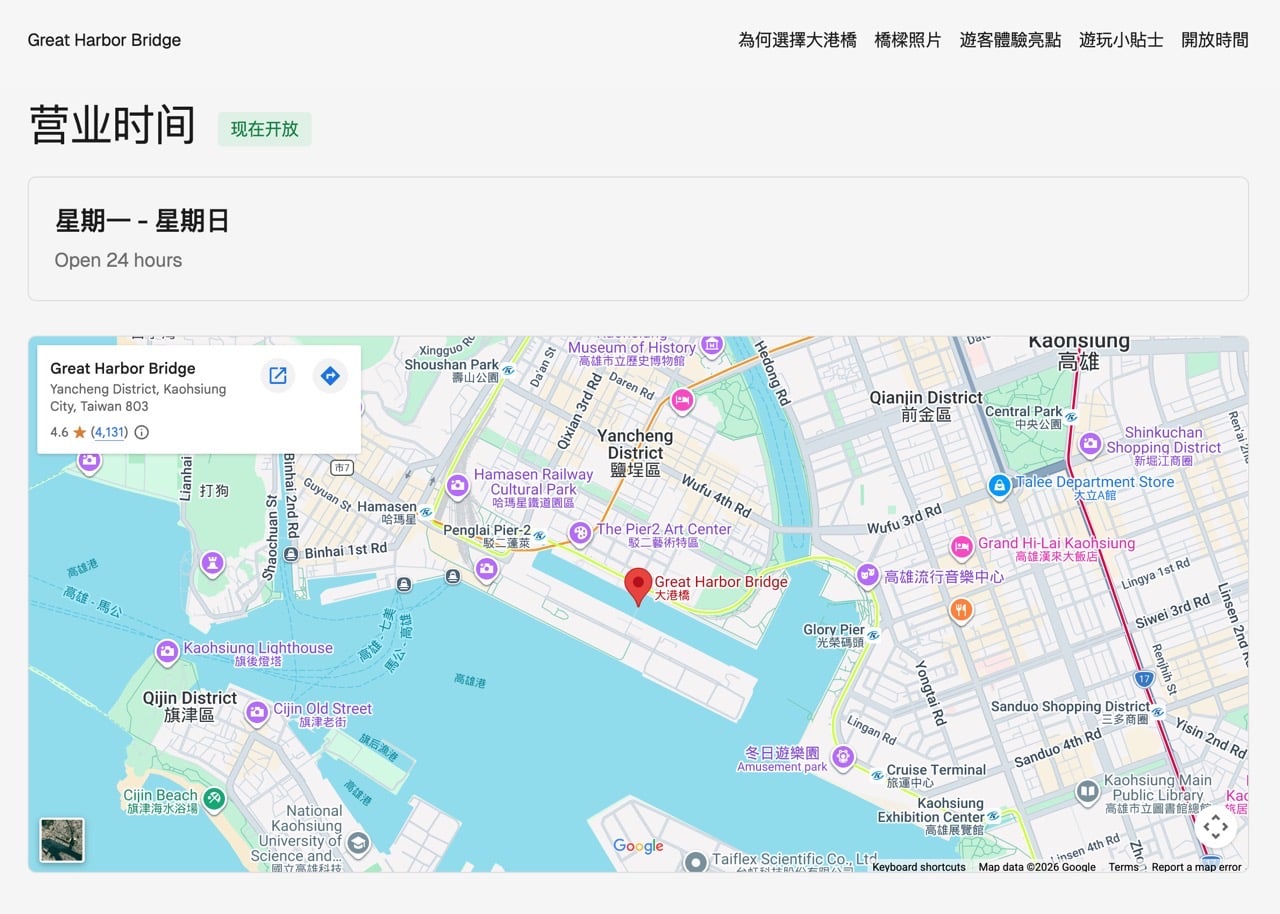The image size is (1280, 914).
Task: Click the Yancheng District, Kaohsiung City address text
Action: [x=138, y=398]
